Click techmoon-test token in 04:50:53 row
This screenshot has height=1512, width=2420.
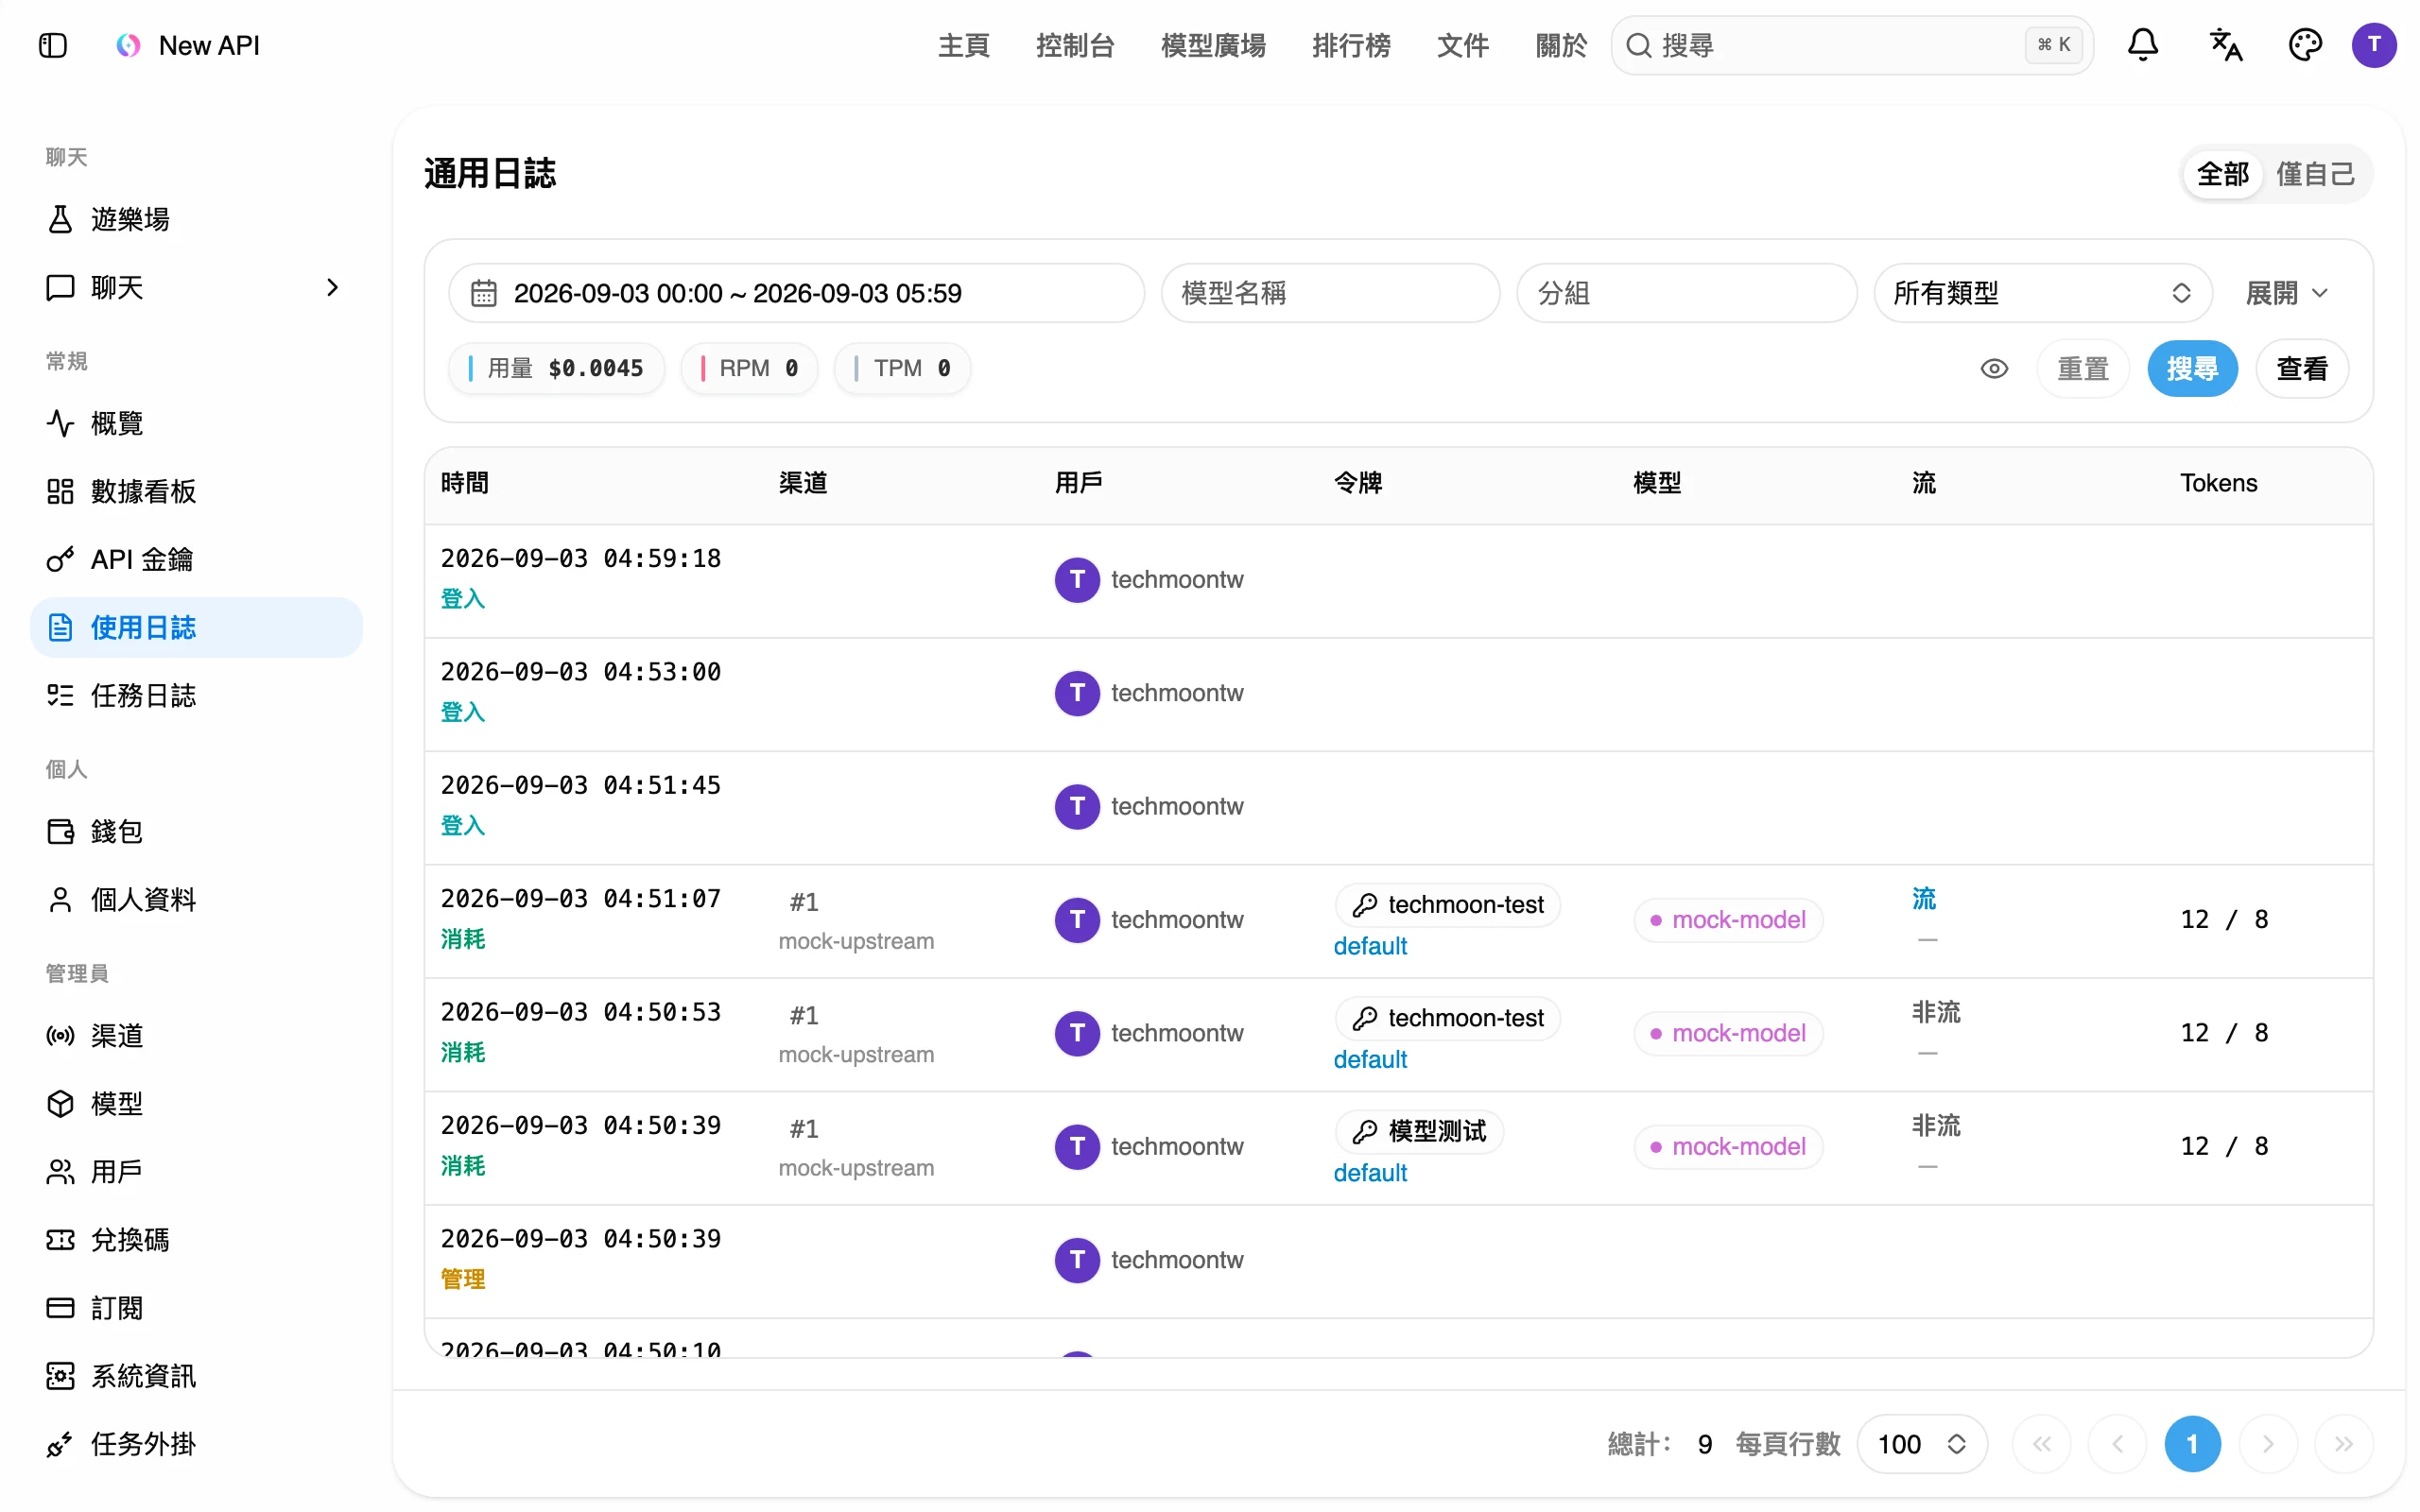[1448, 1018]
